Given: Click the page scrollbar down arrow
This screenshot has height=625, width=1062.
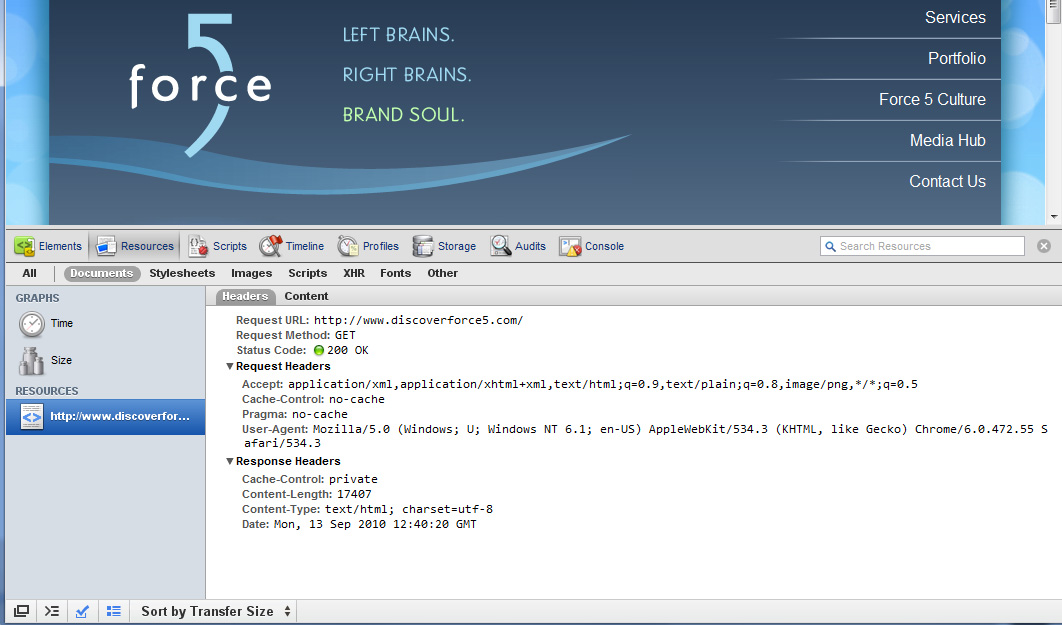Looking at the screenshot, I should (1054, 217).
